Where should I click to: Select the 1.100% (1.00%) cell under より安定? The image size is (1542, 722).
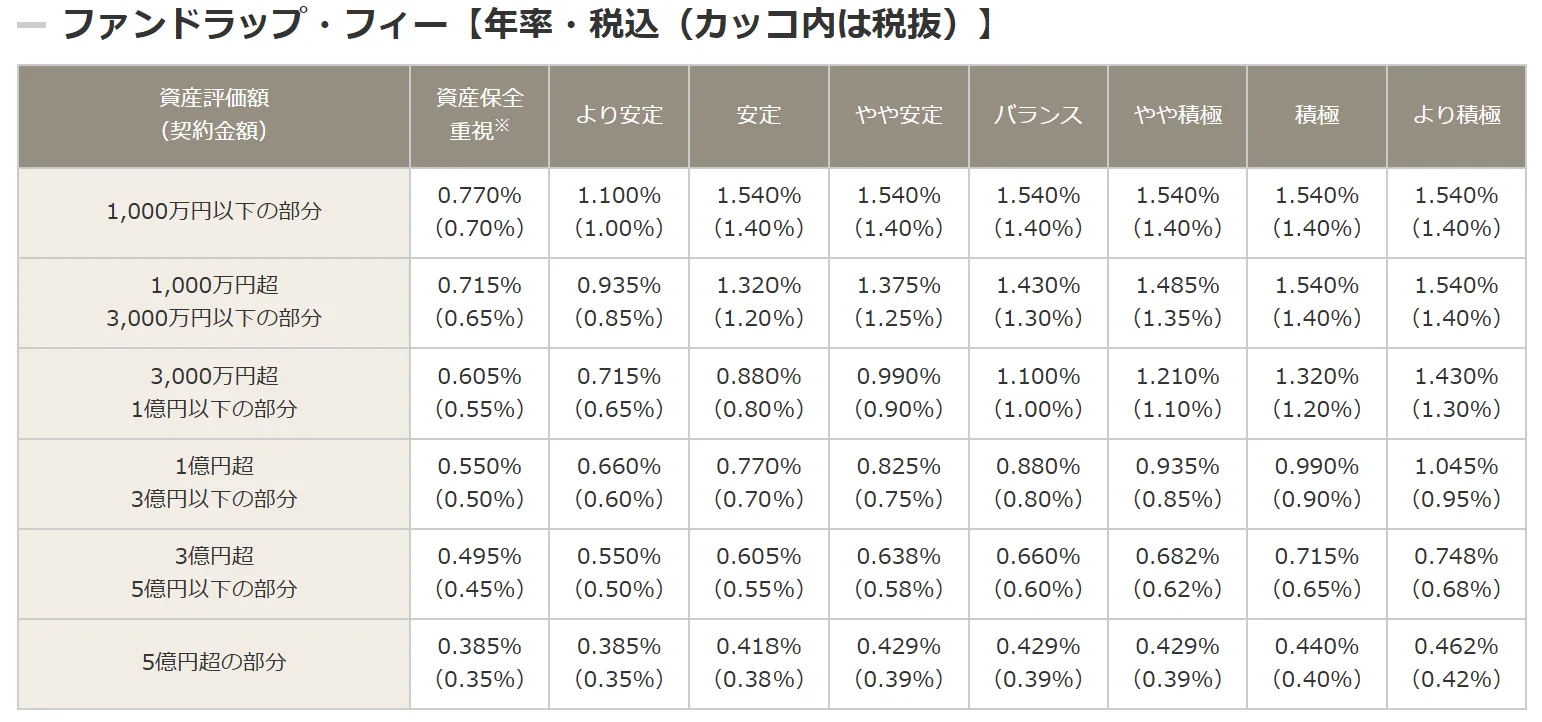pyautogui.click(x=619, y=212)
